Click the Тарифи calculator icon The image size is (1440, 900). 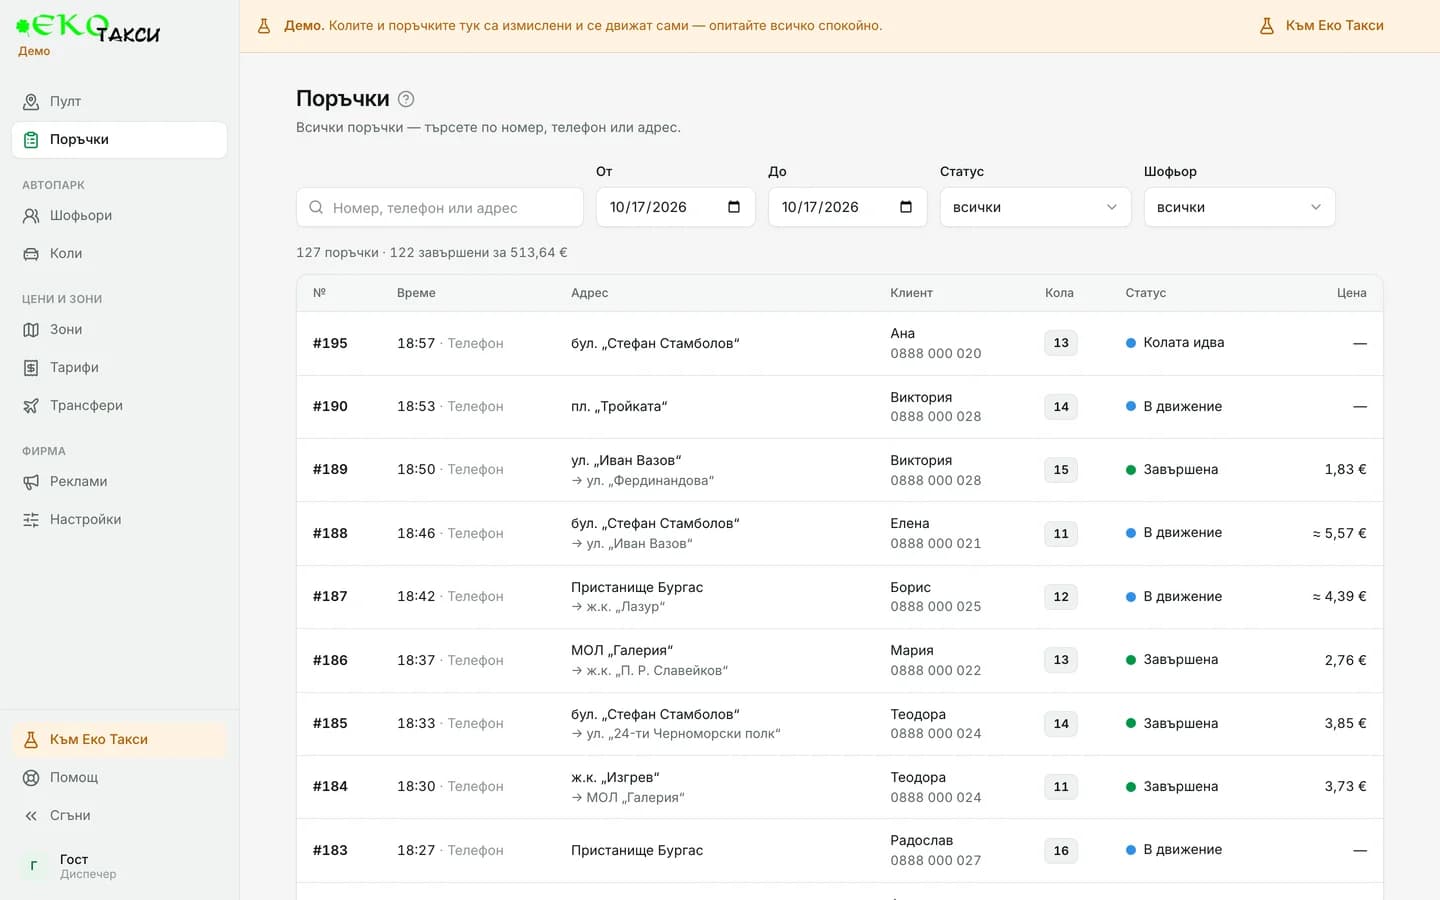[31, 367]
